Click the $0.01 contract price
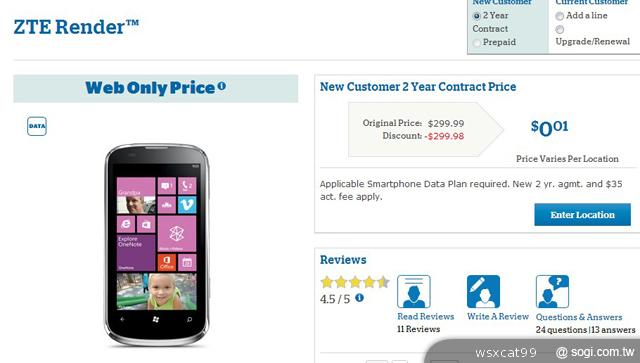This screenshot has width=640, height=363. (x=549, y=128)
